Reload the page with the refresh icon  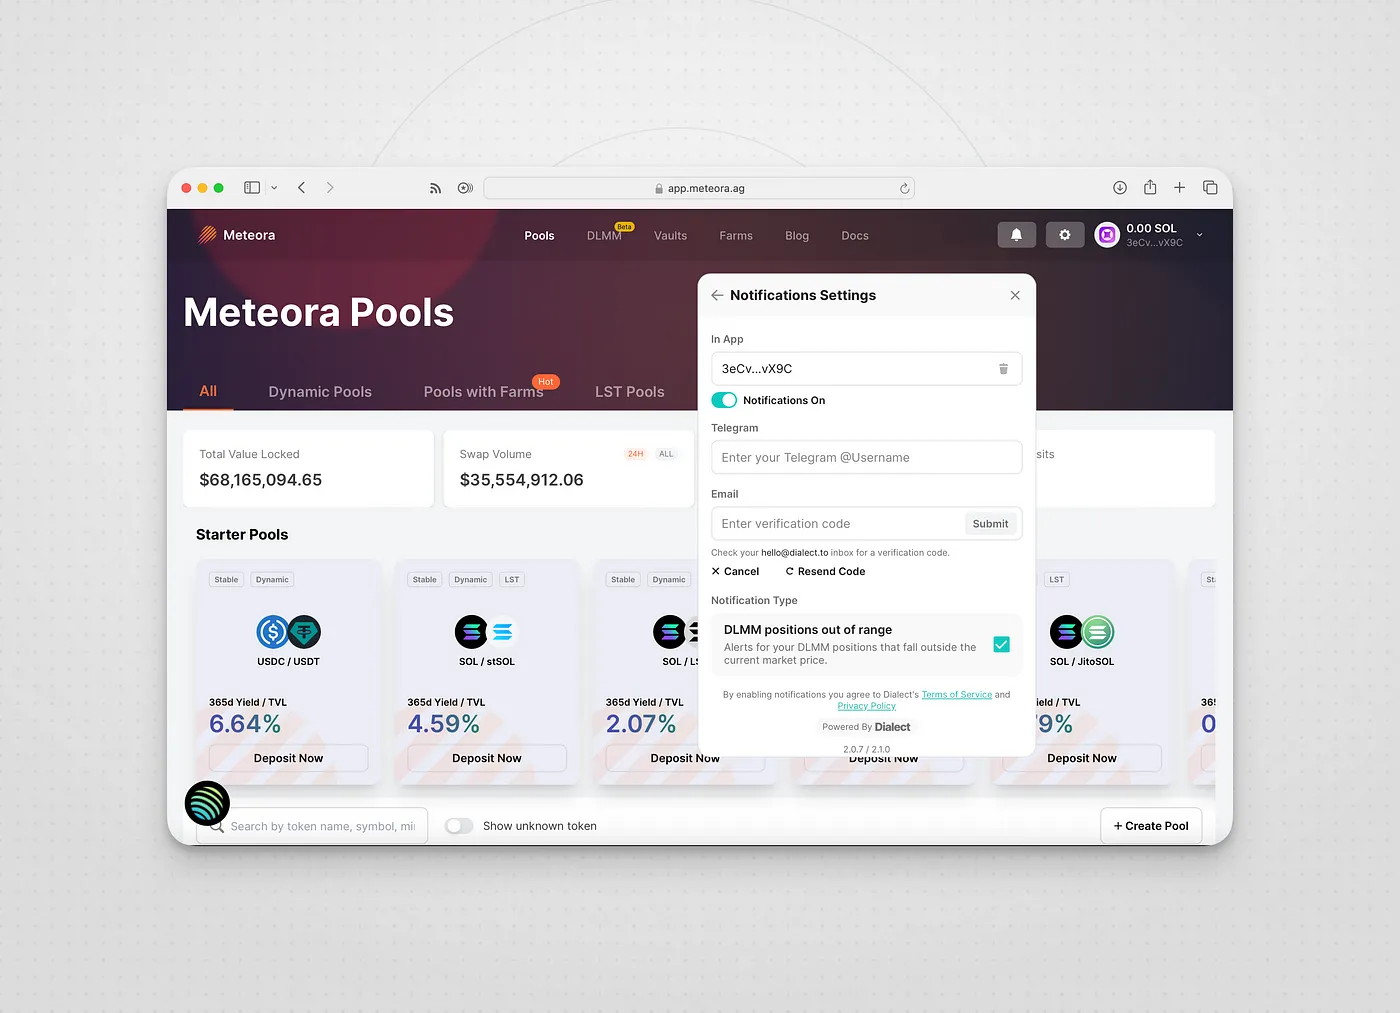pyautogui.click(x=904, y=188)
